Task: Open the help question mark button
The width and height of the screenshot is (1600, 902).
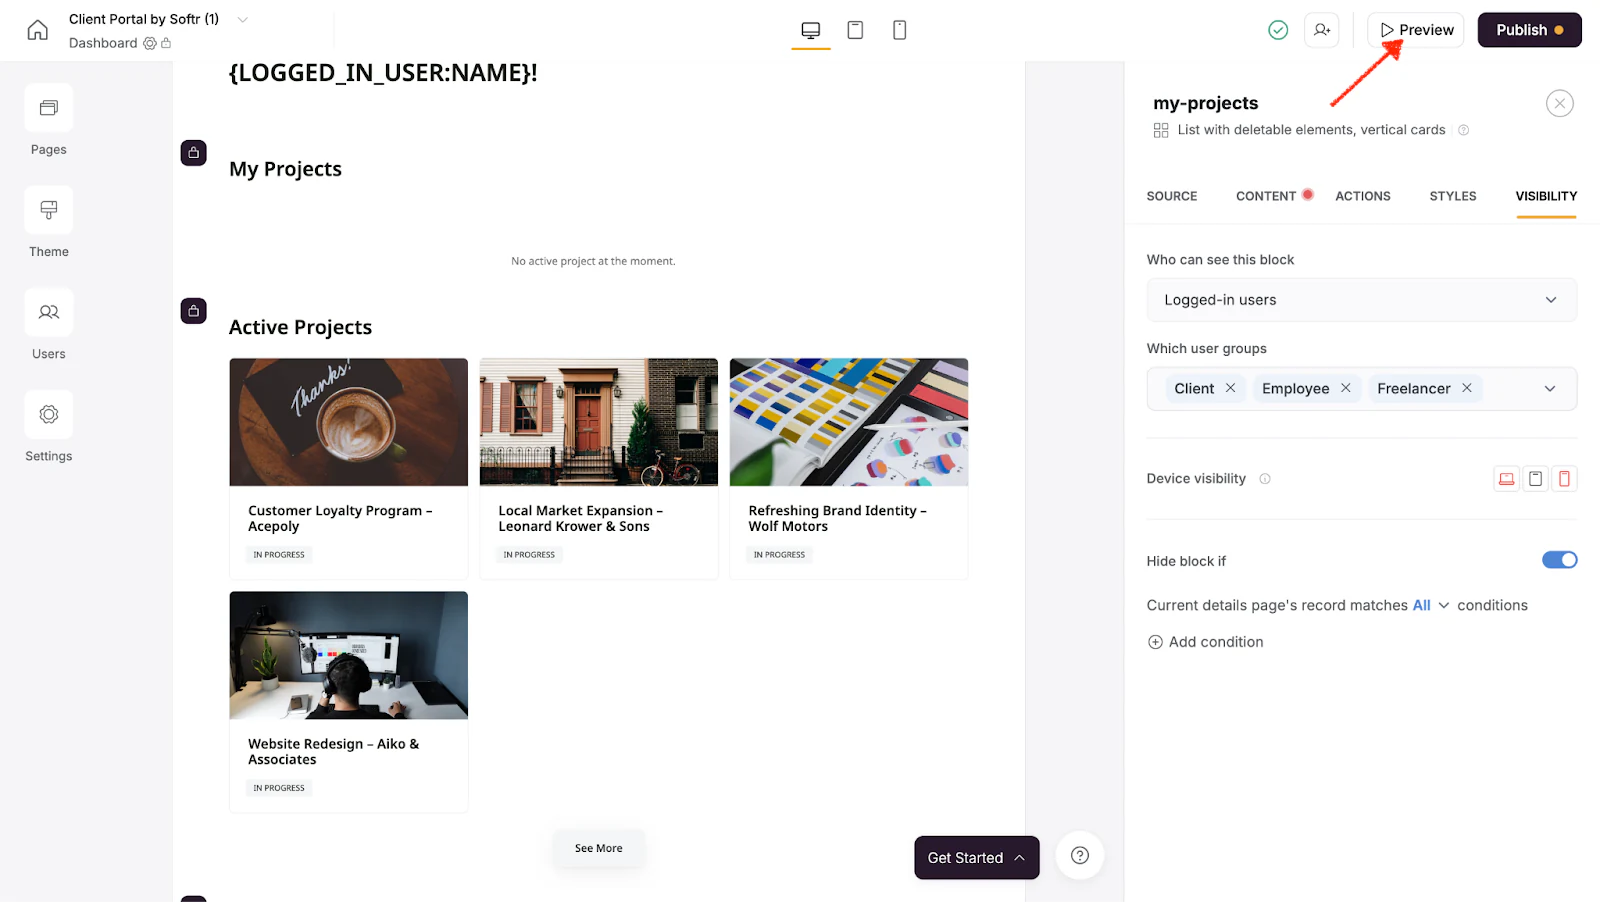Action: tap(1080, 855)
